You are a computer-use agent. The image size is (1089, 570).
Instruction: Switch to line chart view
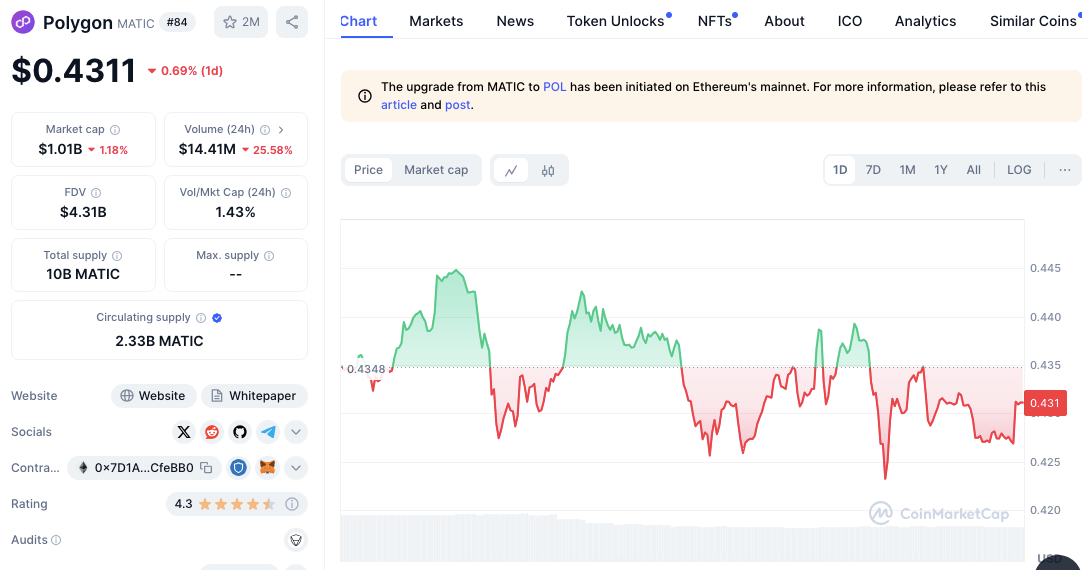pos(511,170)
